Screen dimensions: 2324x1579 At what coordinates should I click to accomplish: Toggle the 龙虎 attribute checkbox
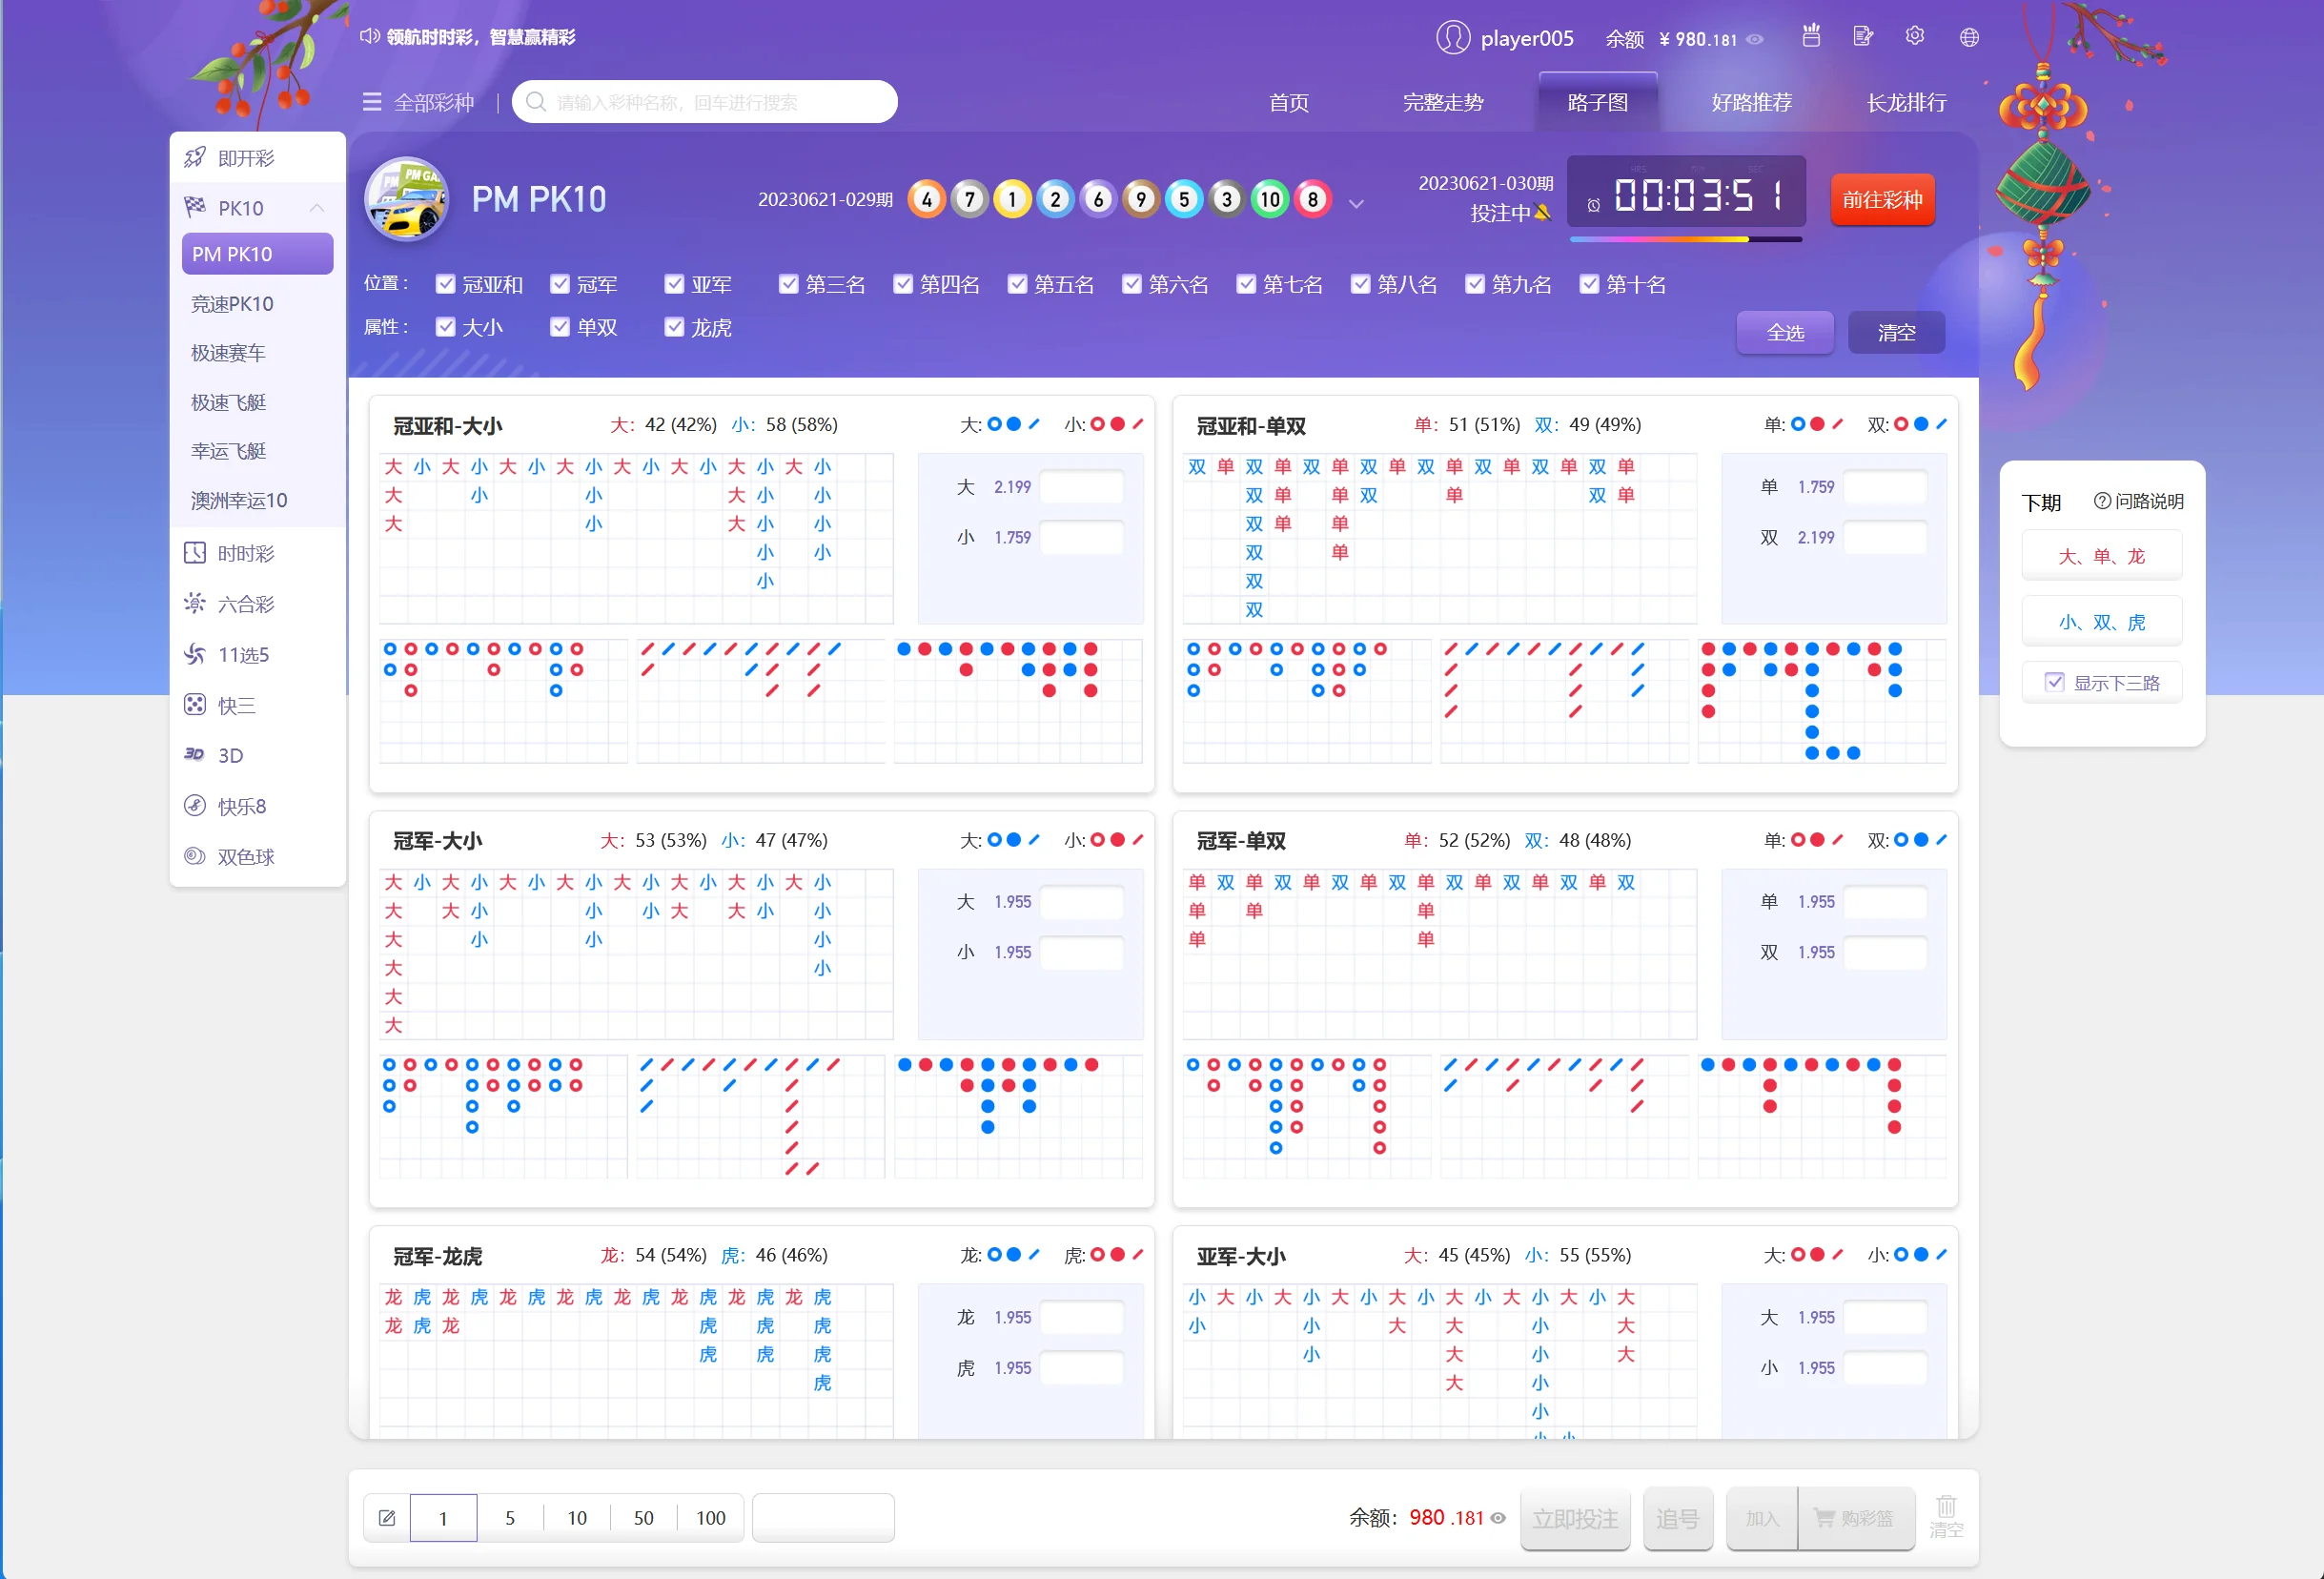point(674,328)
